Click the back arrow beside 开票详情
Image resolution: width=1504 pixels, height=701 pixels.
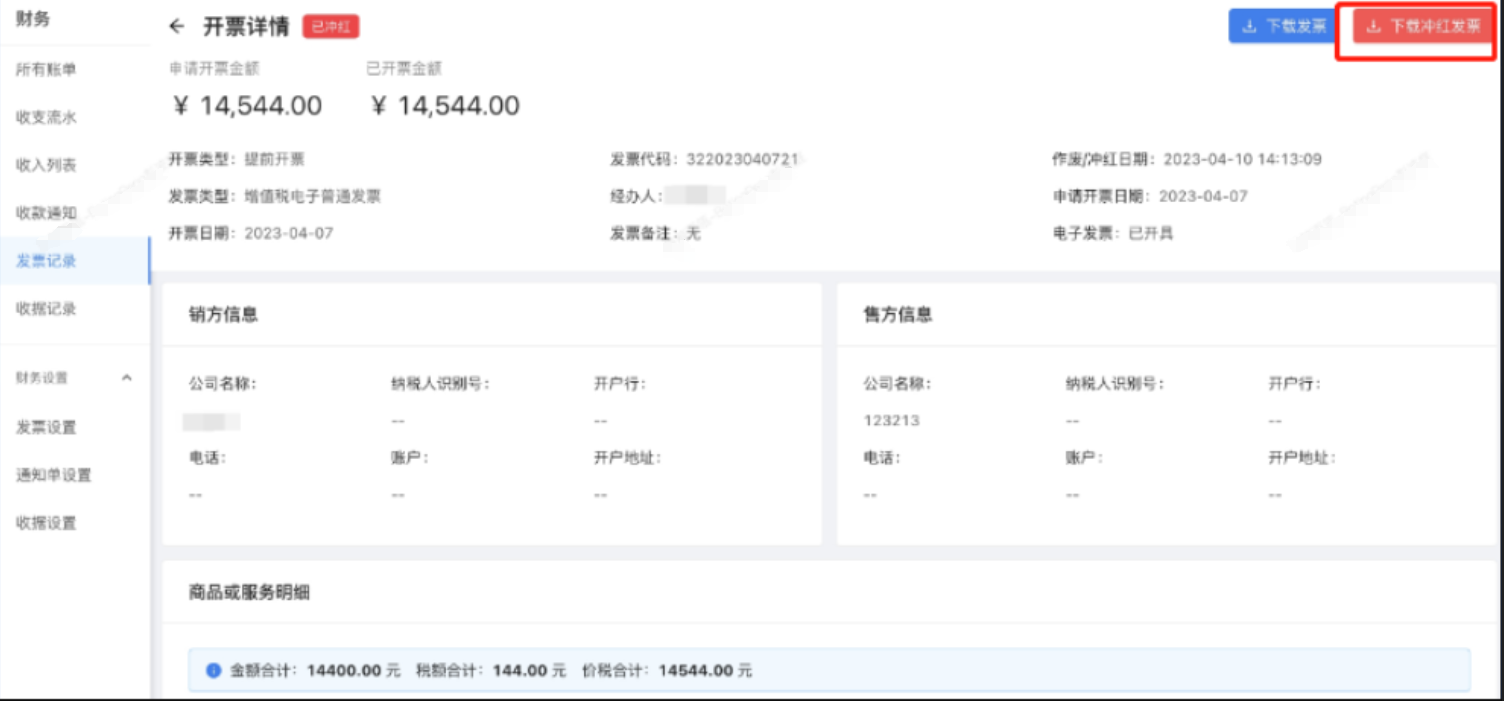coord(177,27)
